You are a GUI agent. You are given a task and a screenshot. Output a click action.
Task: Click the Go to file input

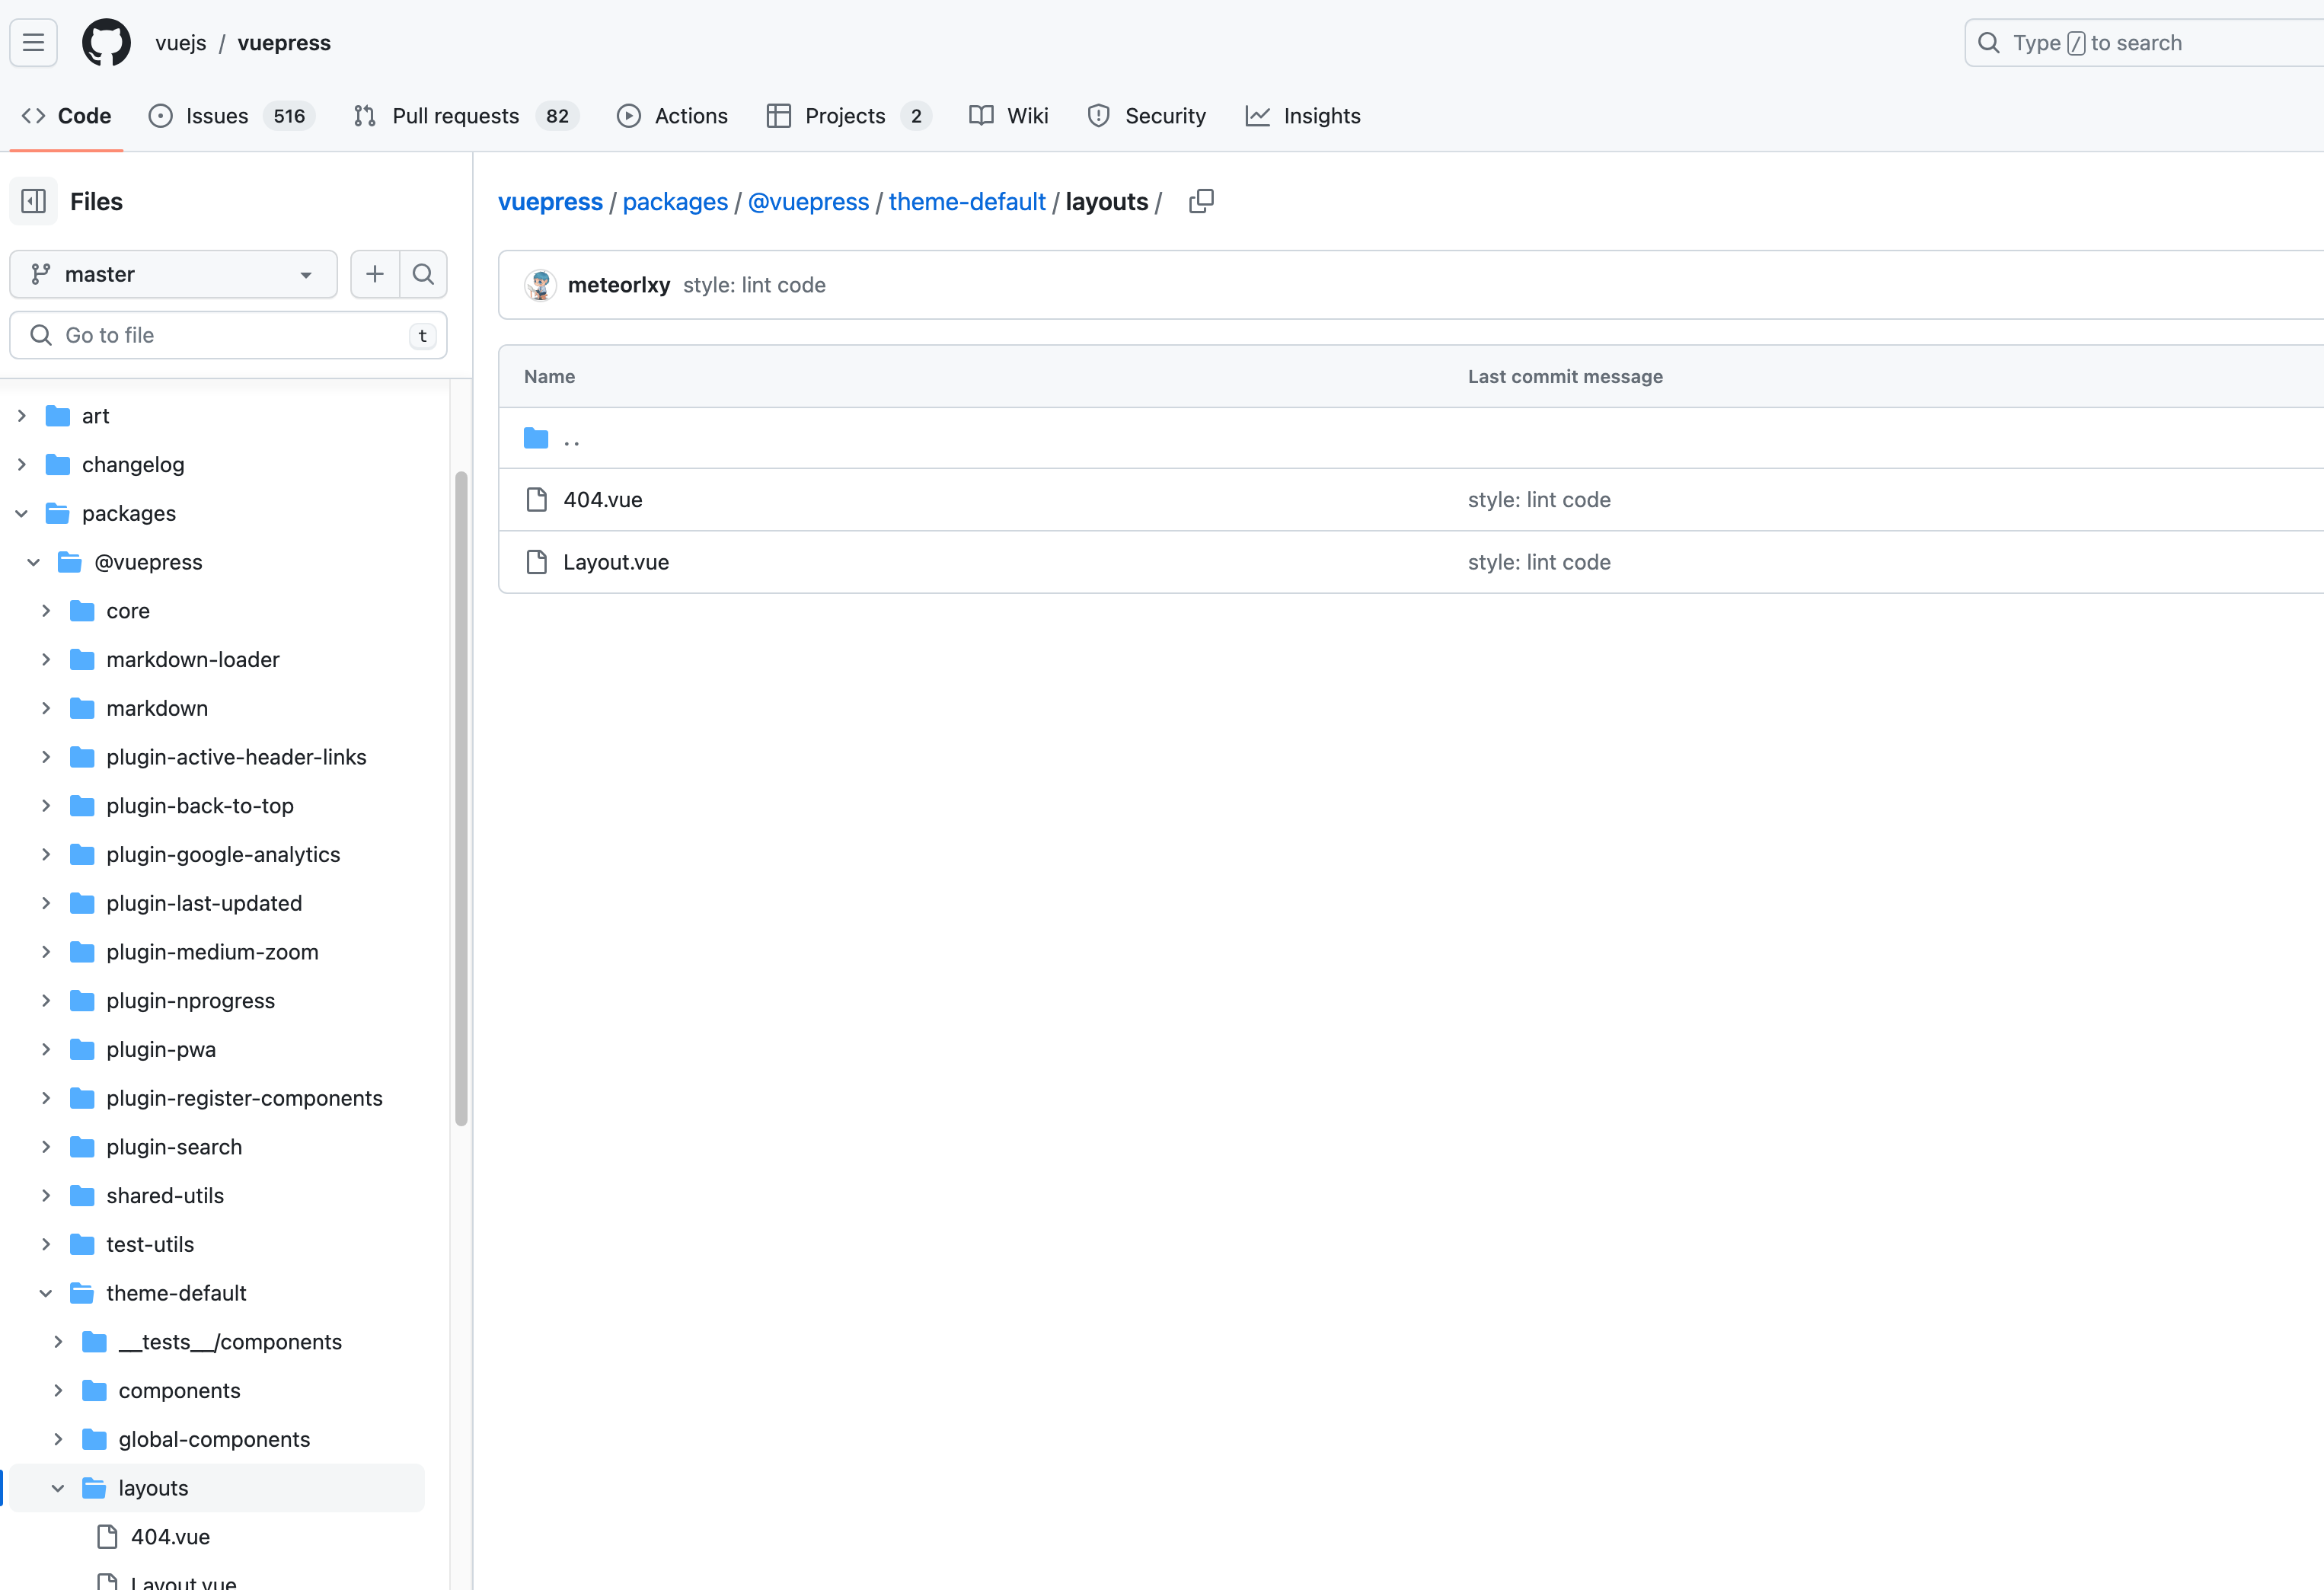(228, 335)
